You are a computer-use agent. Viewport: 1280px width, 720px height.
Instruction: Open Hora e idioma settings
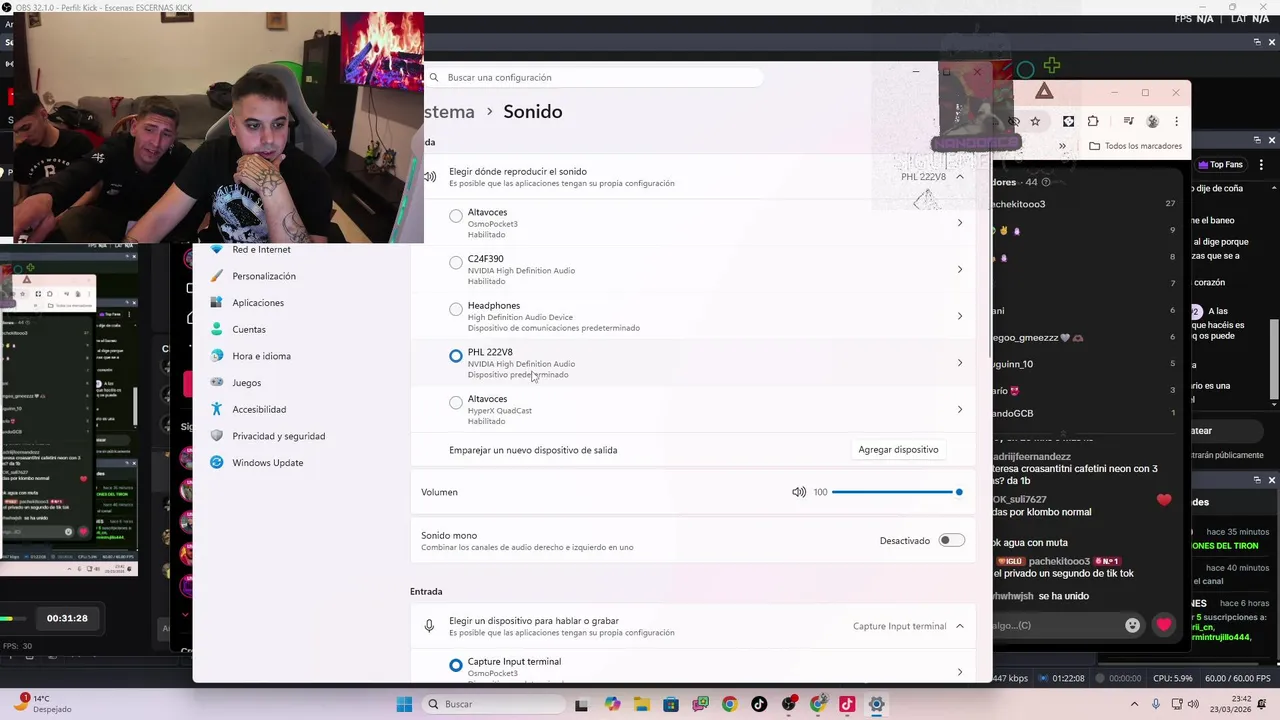tap(261, 356)
